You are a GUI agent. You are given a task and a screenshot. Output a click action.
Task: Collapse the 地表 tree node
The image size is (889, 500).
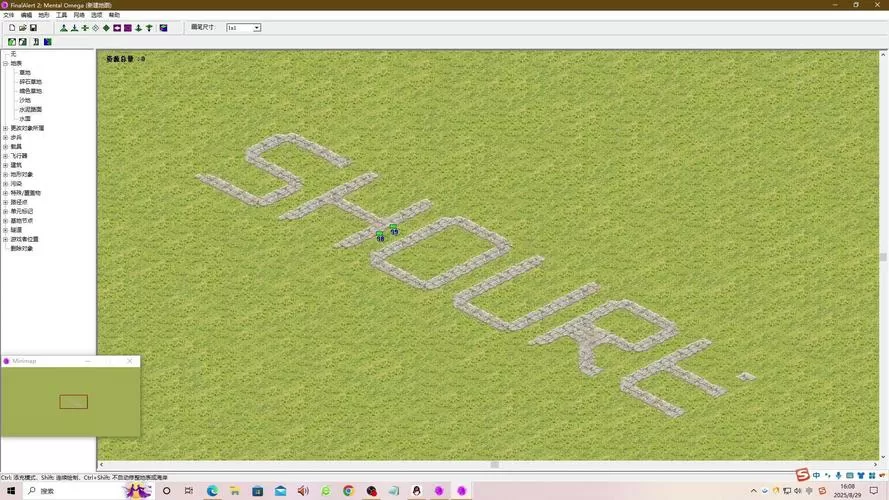click(6, 63)
